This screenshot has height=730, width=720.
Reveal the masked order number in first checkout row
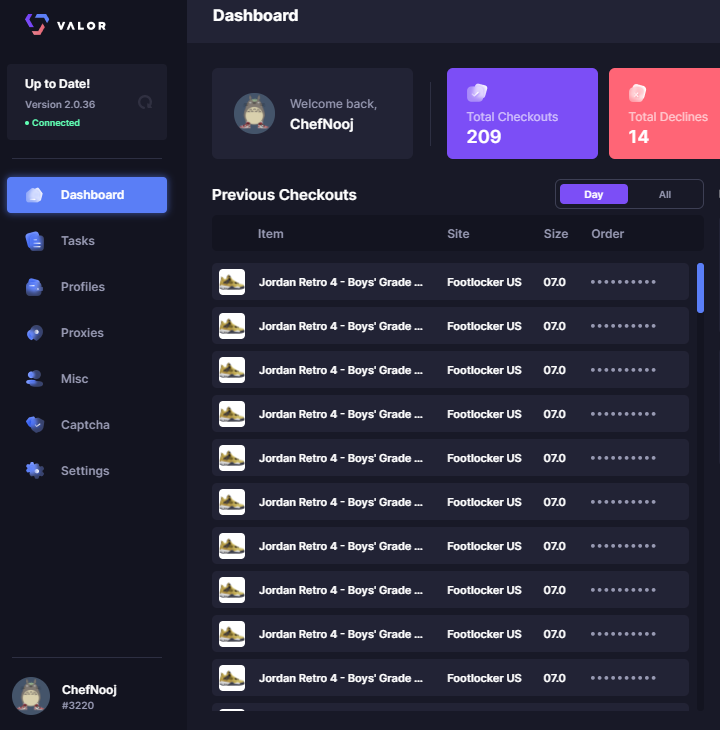tap(623, 282)
